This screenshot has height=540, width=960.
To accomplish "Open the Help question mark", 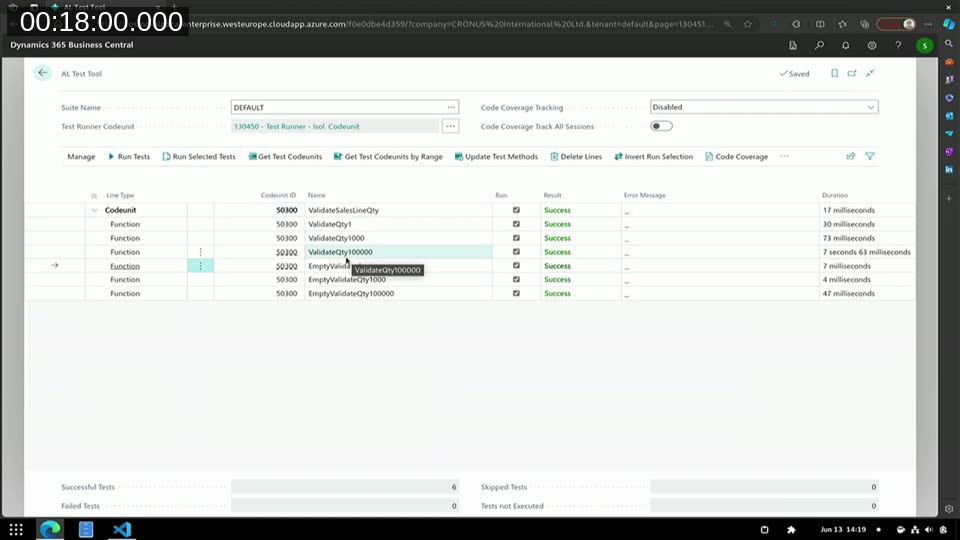I will coord(898,45).
